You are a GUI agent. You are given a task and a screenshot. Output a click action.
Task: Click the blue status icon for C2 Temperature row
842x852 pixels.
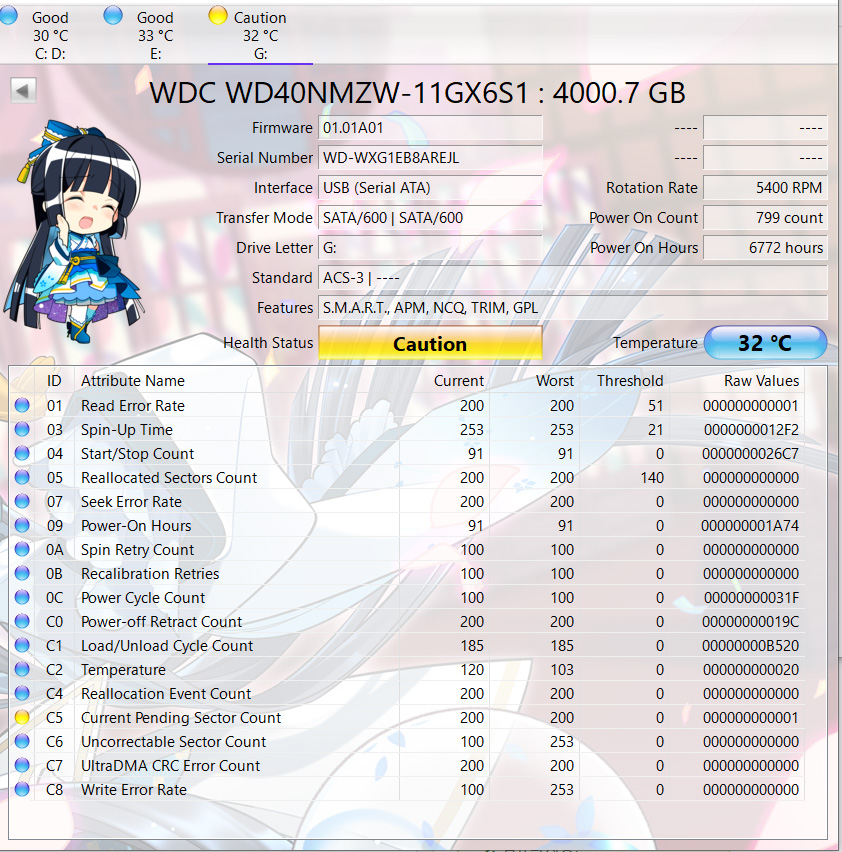coord(22,669)
